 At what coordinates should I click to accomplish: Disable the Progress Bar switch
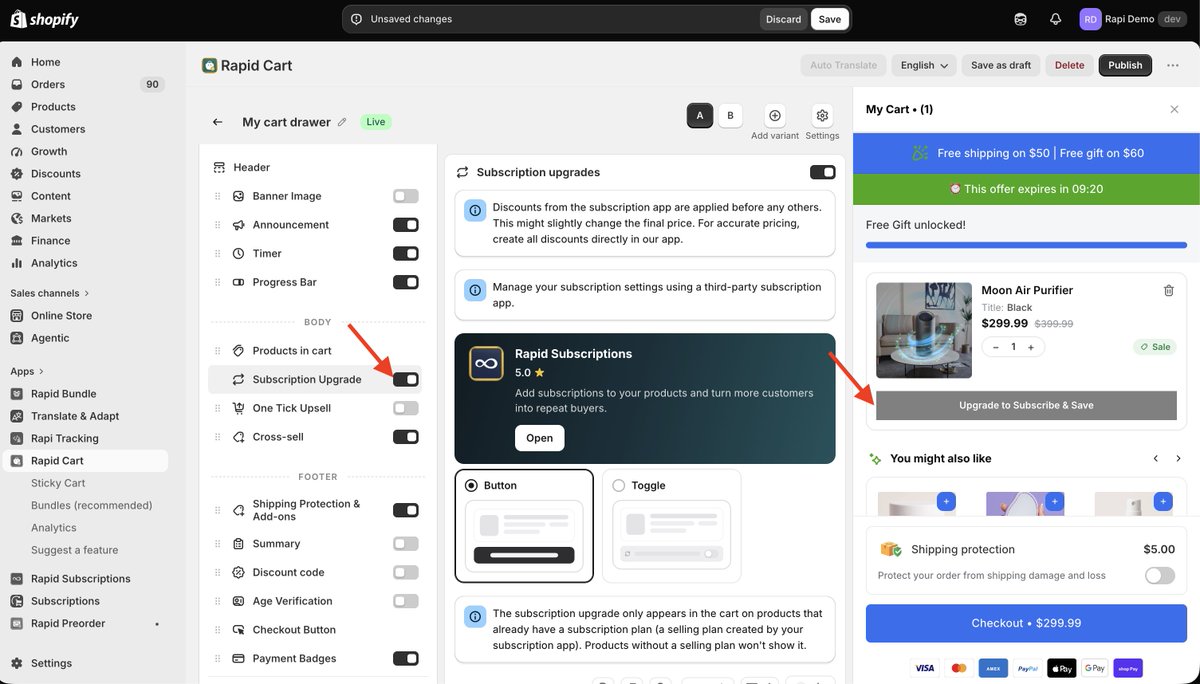coord(405,282)
